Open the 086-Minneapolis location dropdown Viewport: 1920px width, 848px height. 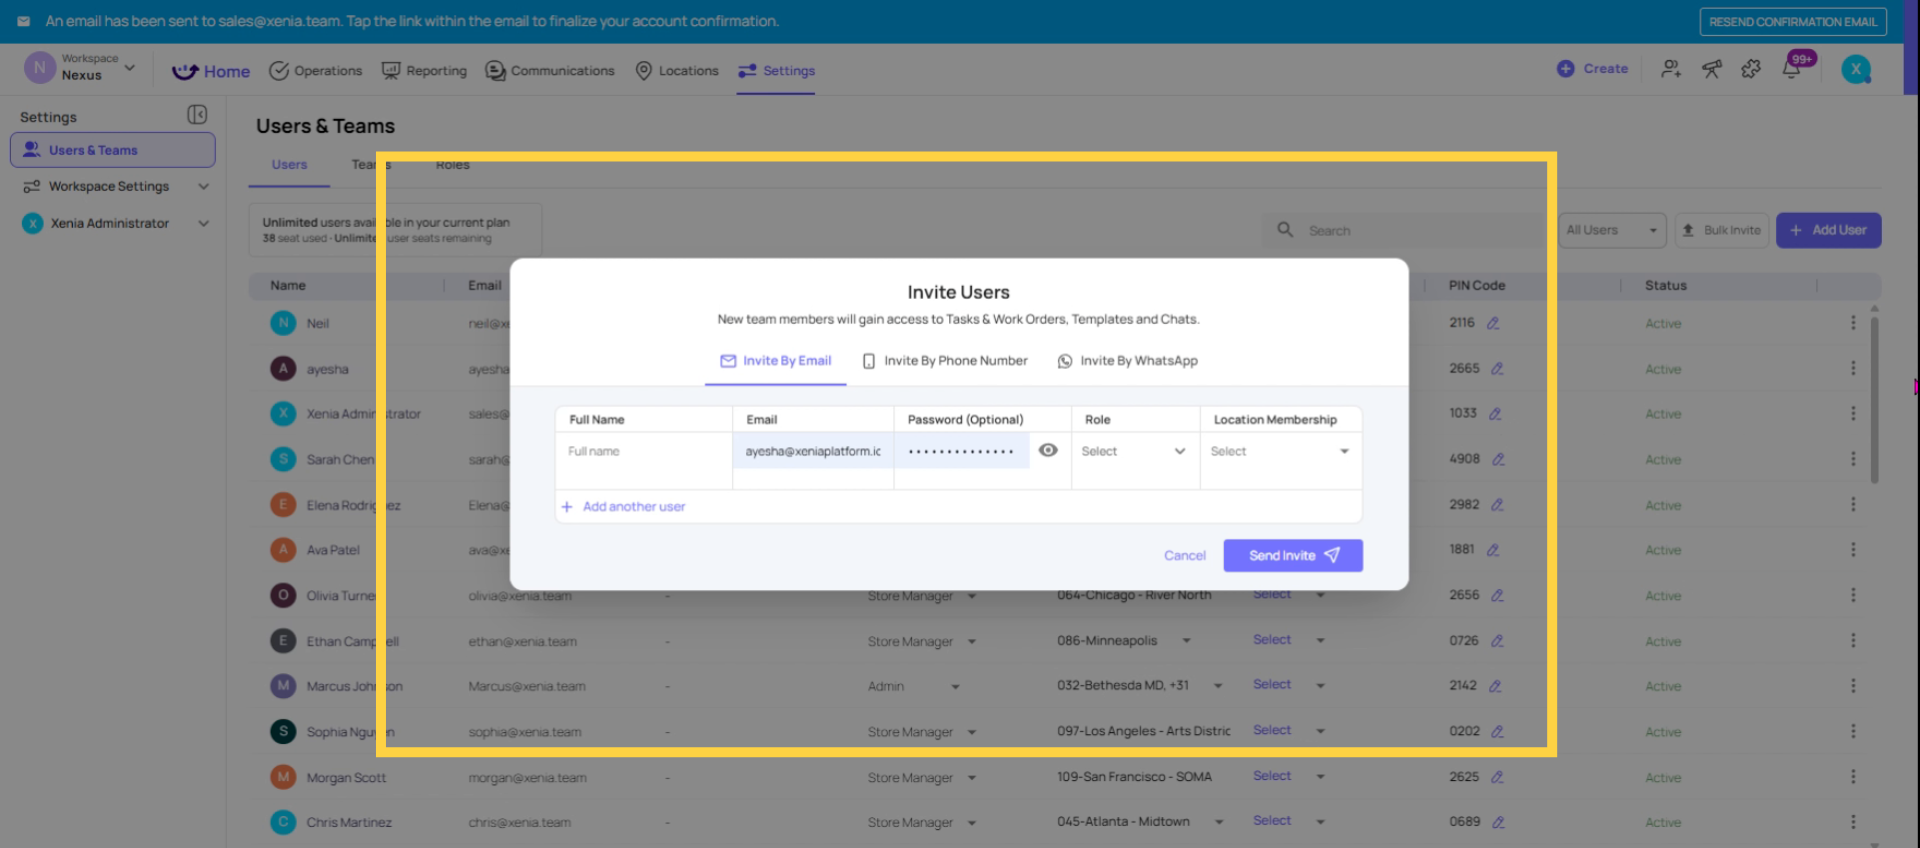click(1124, 641)
